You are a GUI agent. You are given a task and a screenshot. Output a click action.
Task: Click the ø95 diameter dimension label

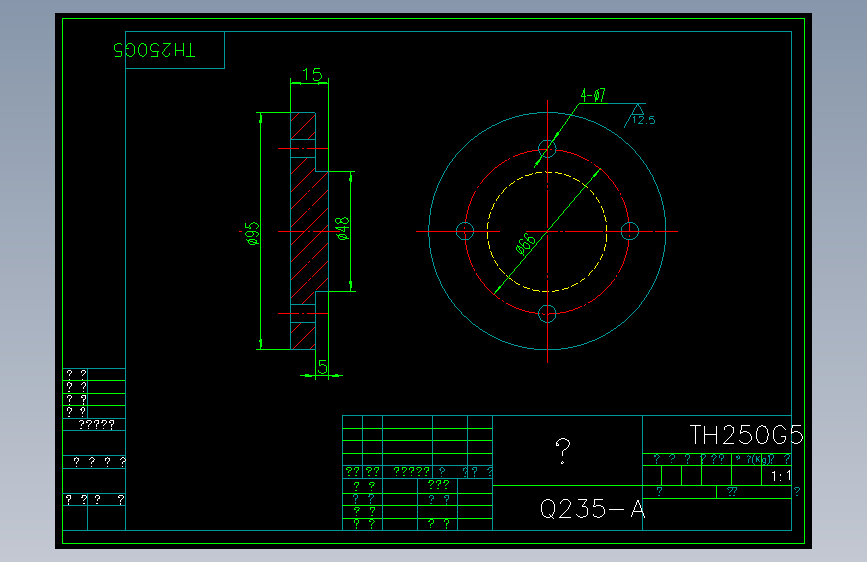(252, 233)
